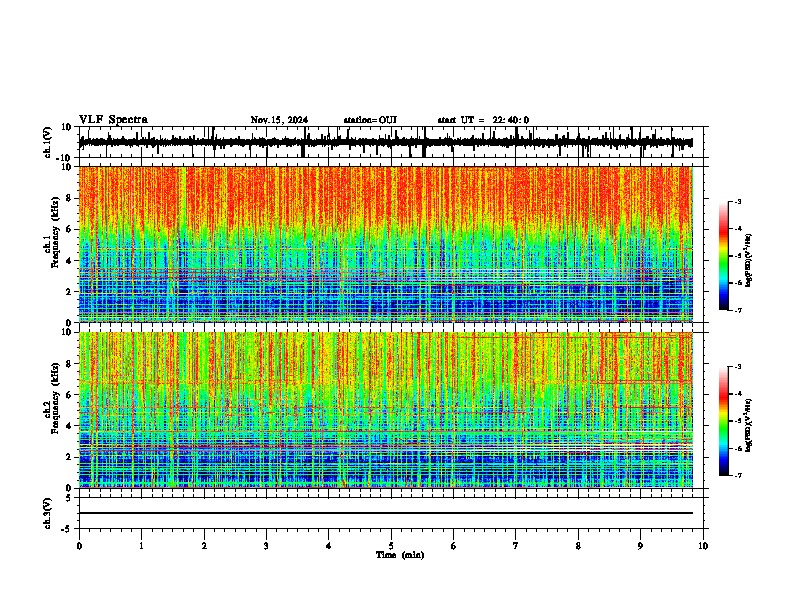Click the "6" tick on the time axis
The height and width of the screenshot is (612, 792).
point(454,546)
